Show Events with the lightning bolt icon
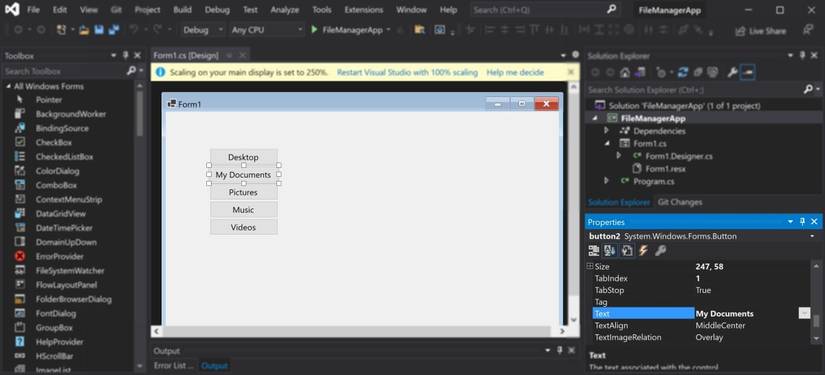Screen dimensions: 825x375 pos(643,251)
